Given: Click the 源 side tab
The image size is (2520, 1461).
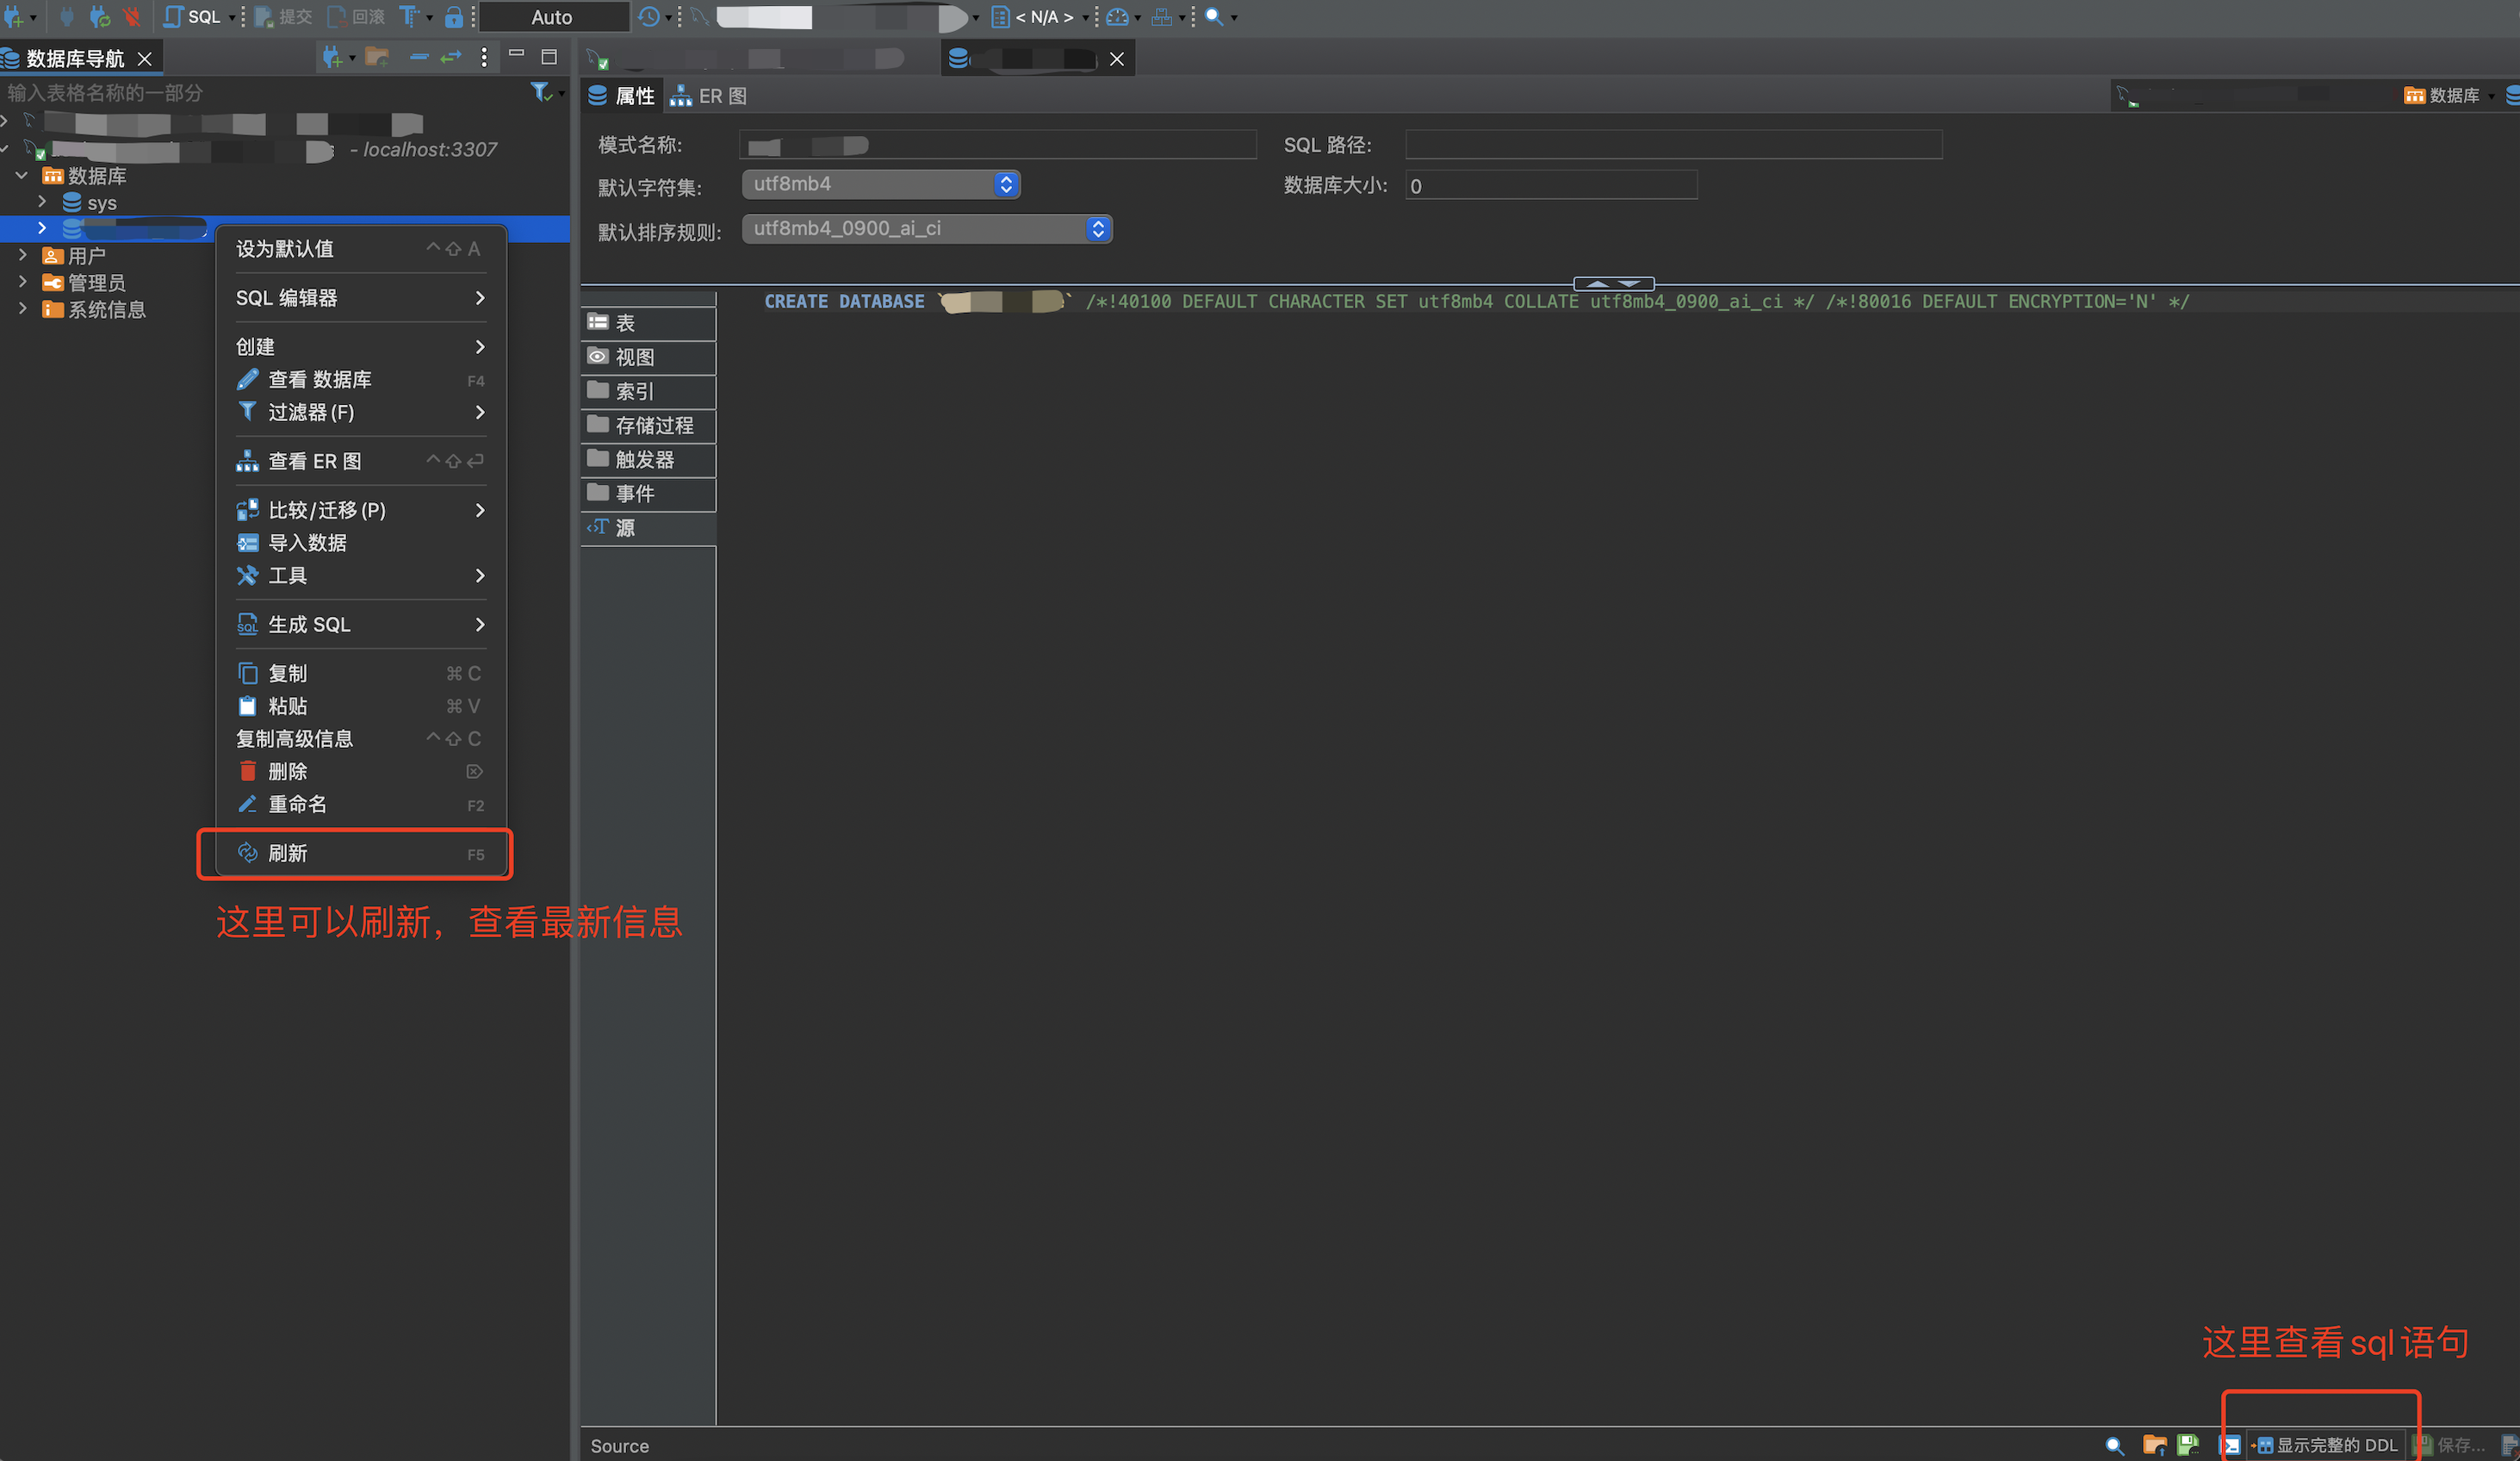Looking at the screenshot, I should (648, 528).
